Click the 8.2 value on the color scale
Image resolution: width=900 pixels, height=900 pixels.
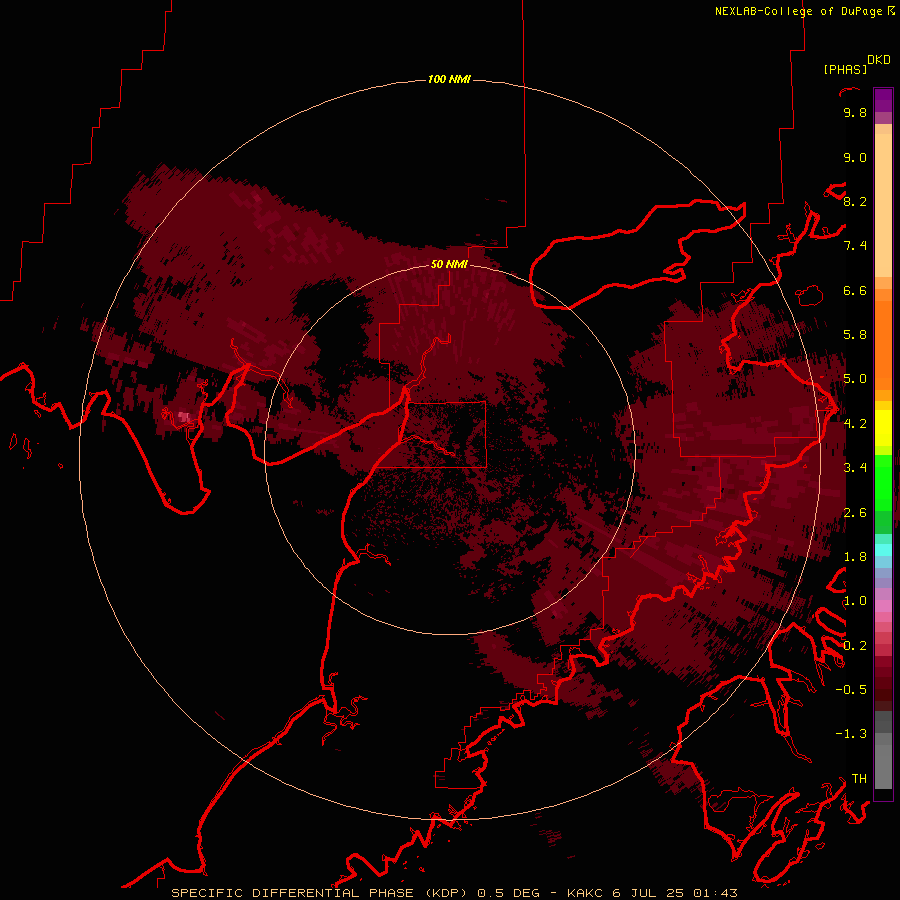855,201
